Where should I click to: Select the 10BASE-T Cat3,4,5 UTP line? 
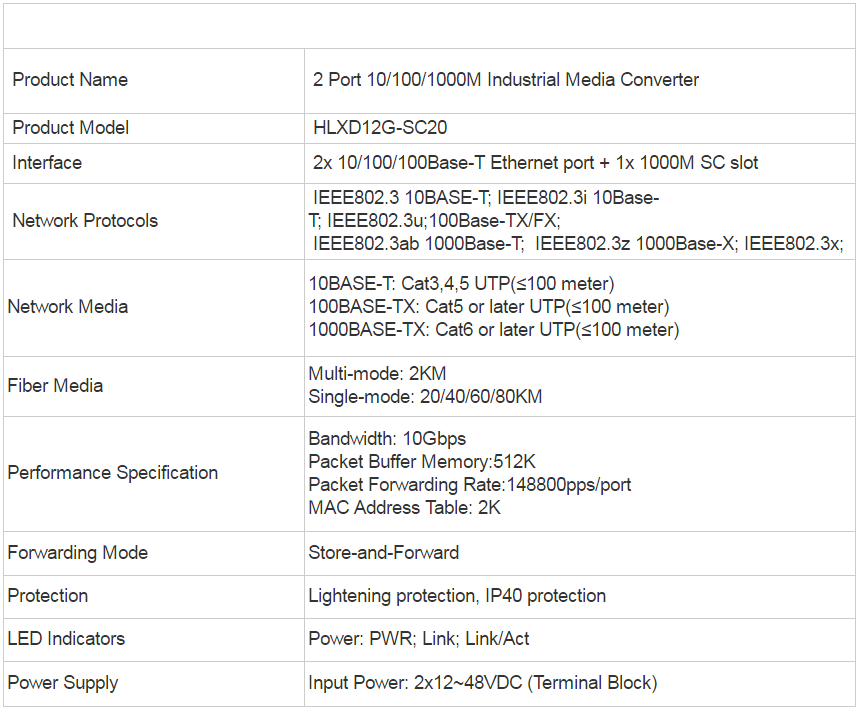coord(461,284)
